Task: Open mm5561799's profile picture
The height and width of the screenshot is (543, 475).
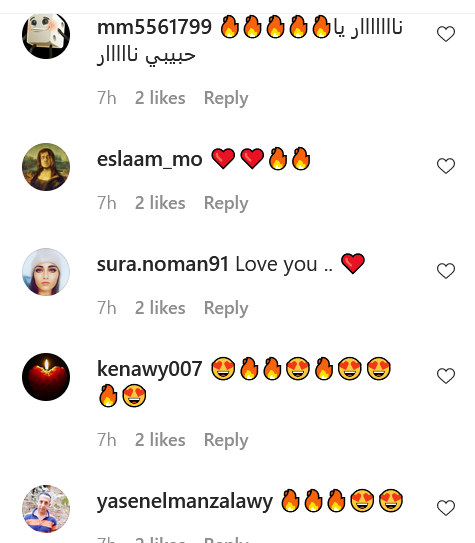Action: pos(46,35)
